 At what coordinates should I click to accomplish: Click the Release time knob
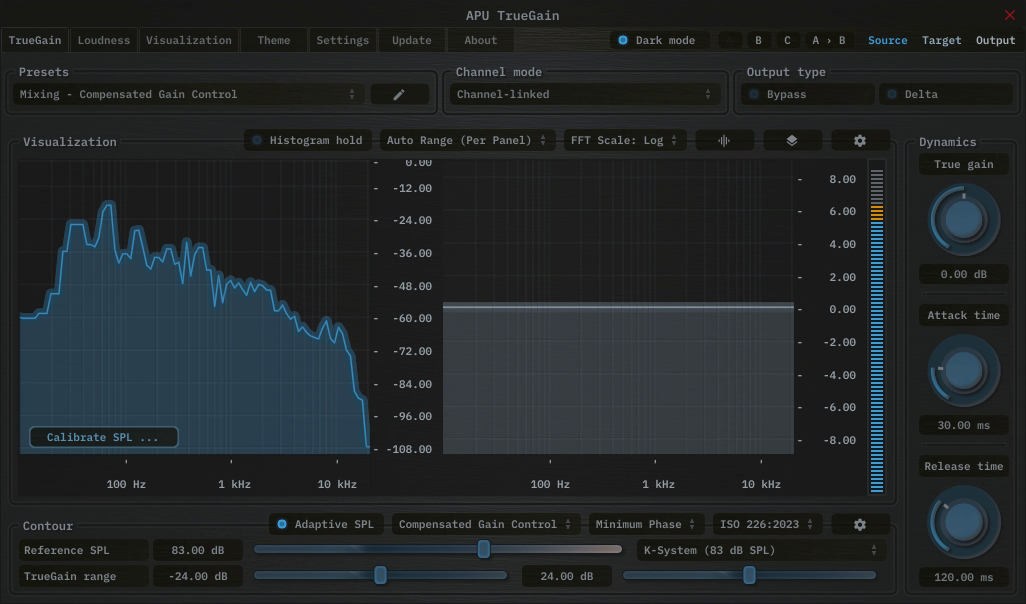point(964,523)
